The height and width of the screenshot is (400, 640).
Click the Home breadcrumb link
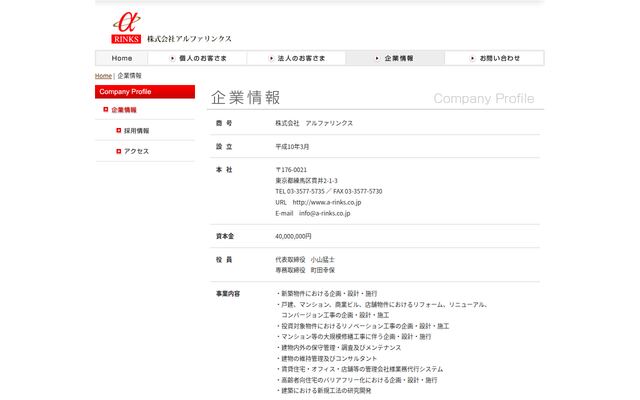pyautogui.click(x=103, y=76)
